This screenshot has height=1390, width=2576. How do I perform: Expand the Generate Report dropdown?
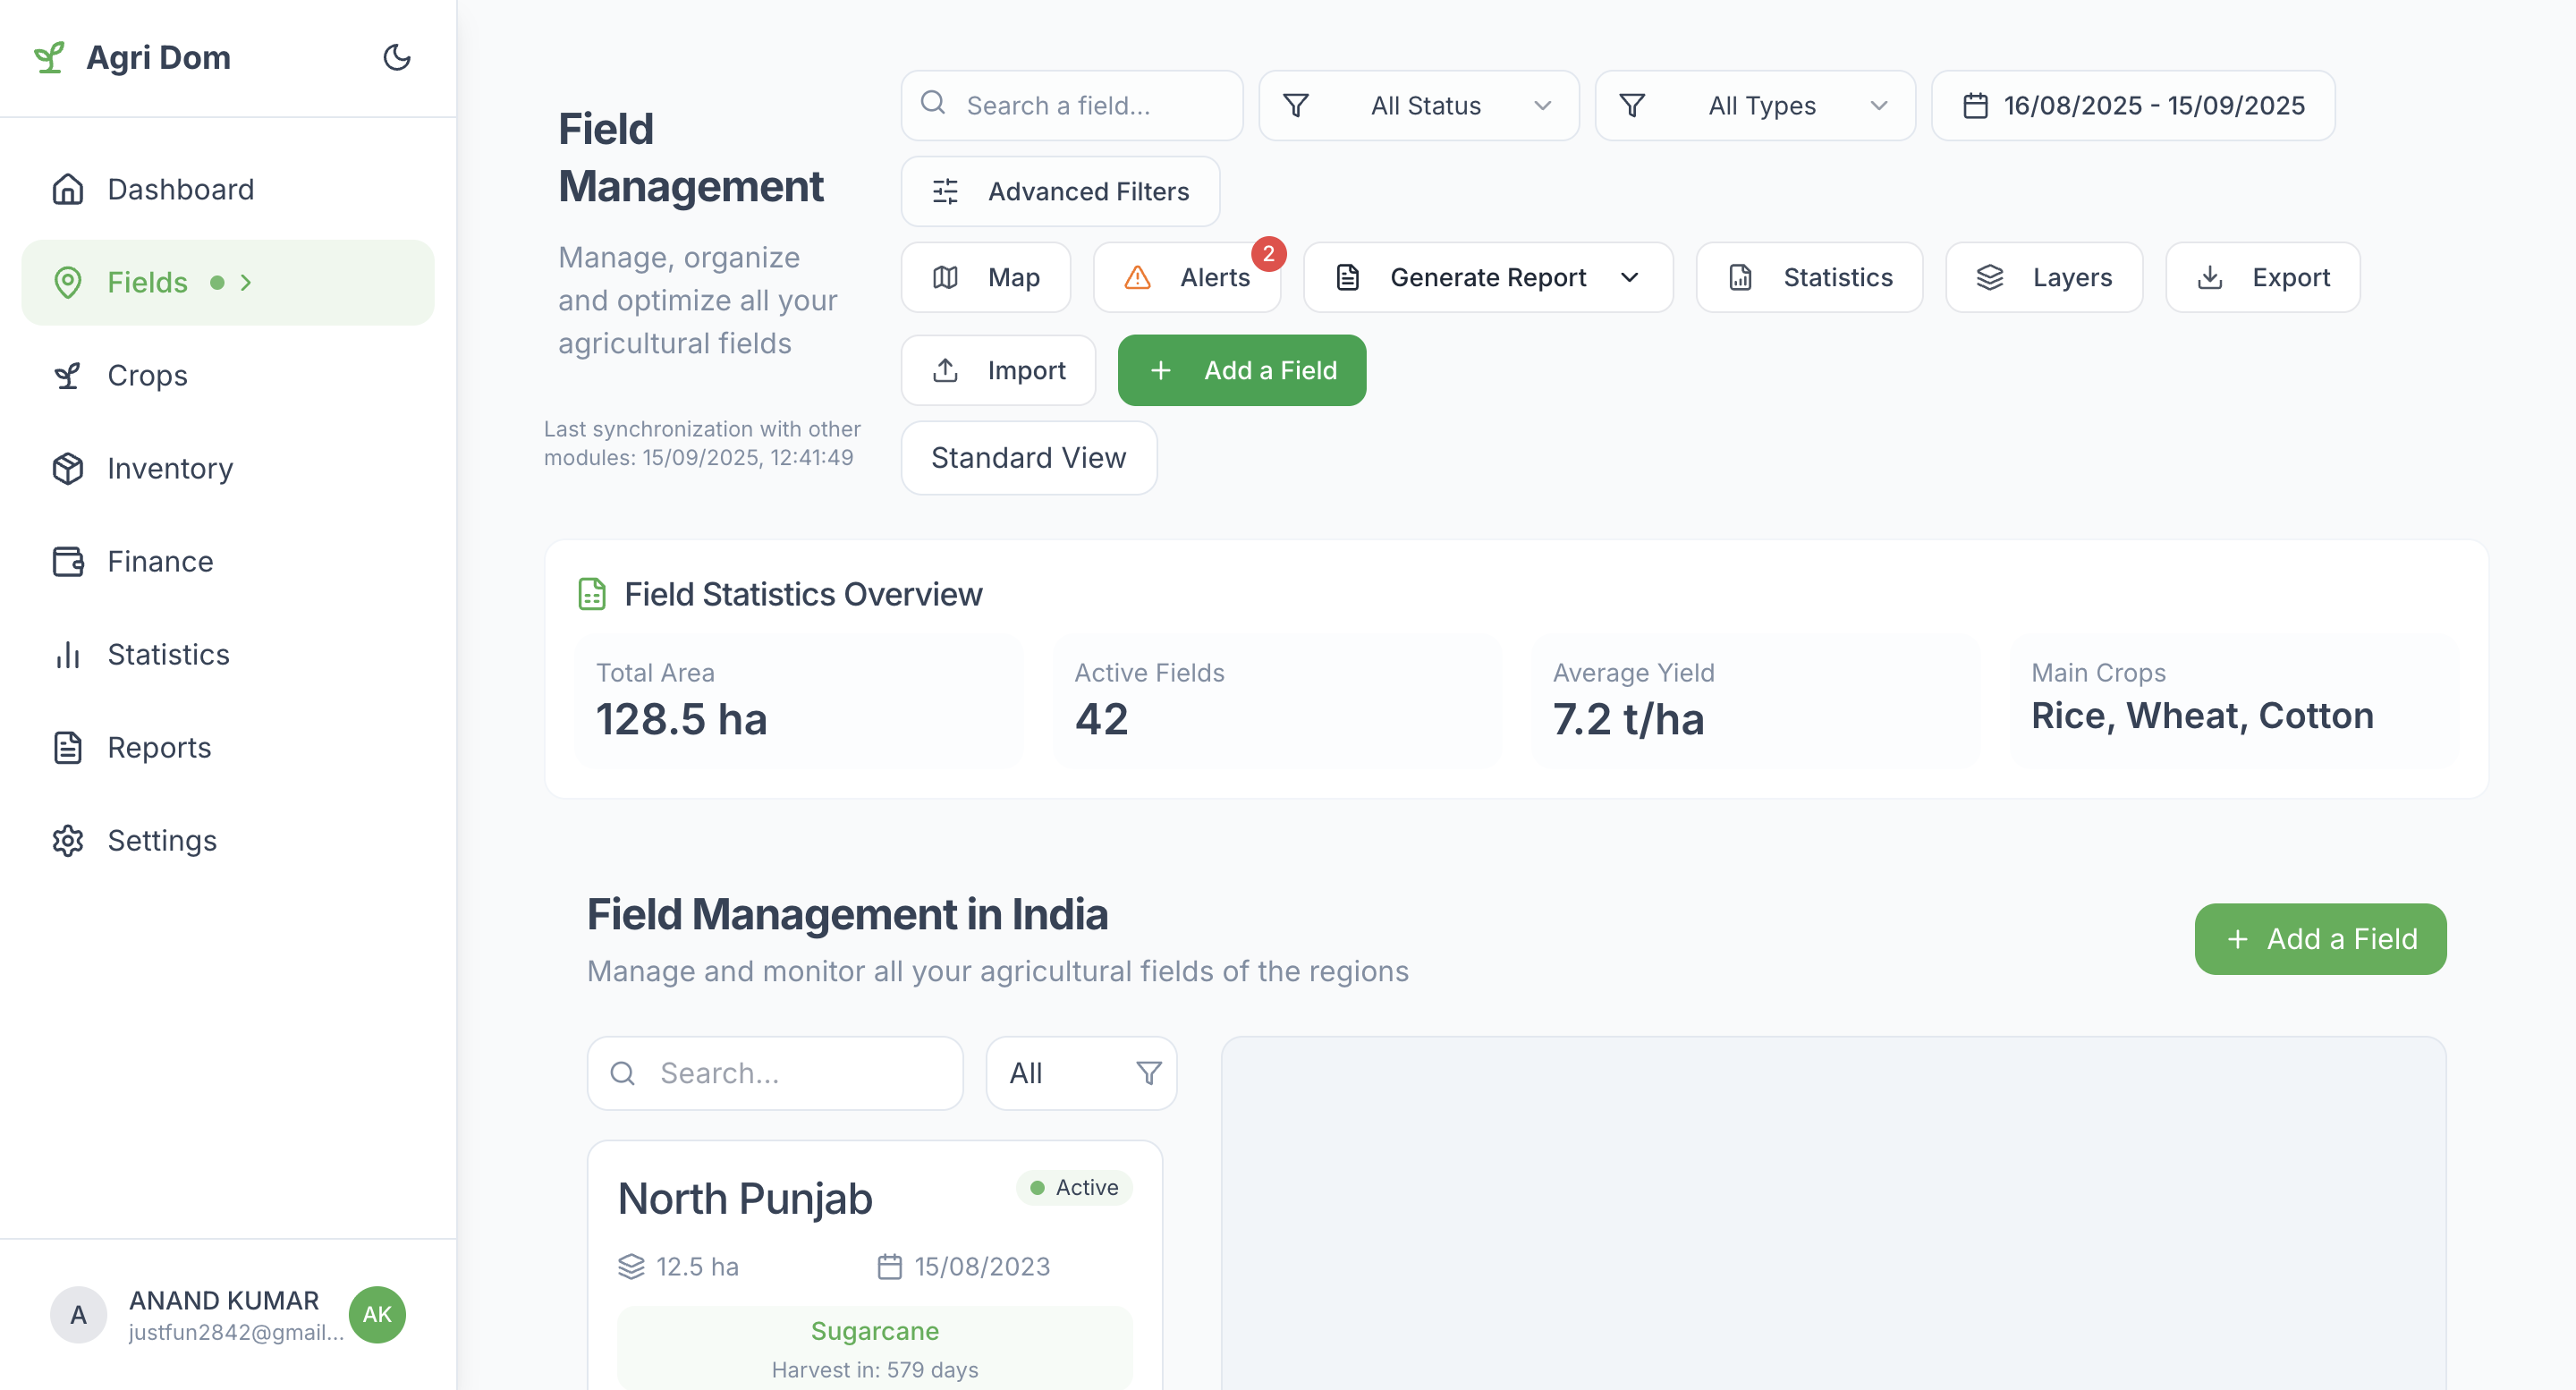click(x=1487, y=277)
